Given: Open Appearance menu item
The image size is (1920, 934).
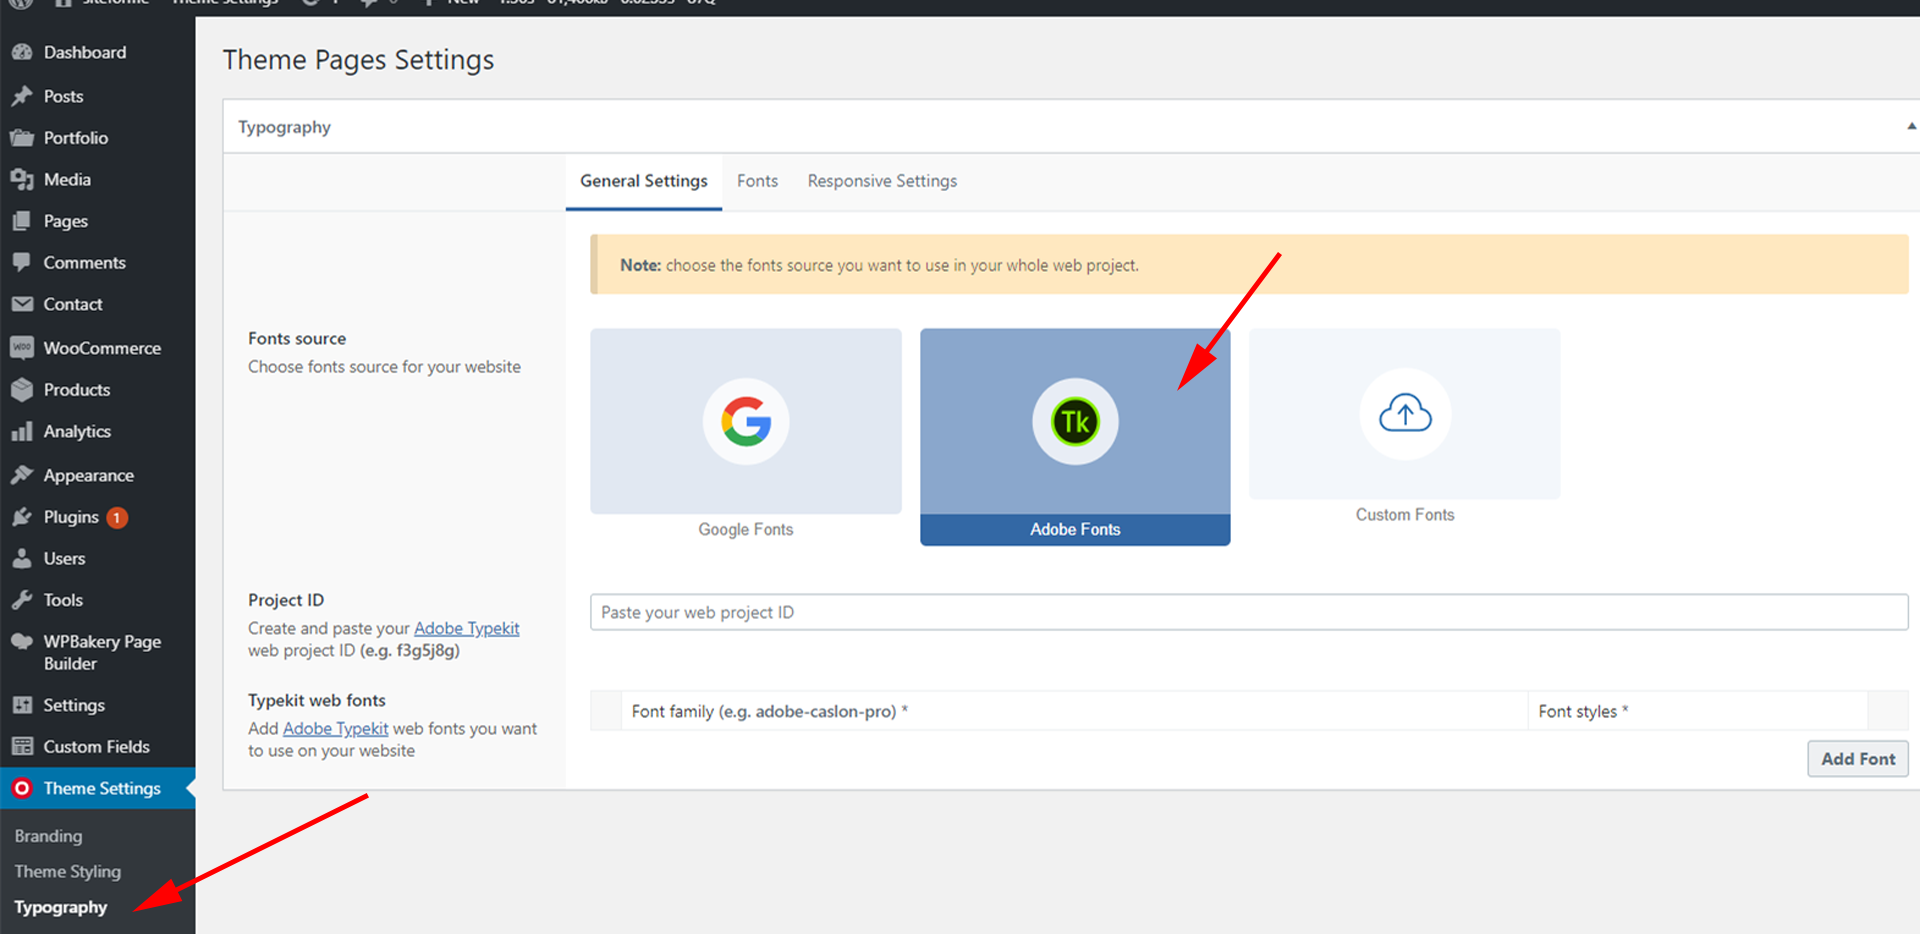Looking at the screenshot, I should 89,475.
